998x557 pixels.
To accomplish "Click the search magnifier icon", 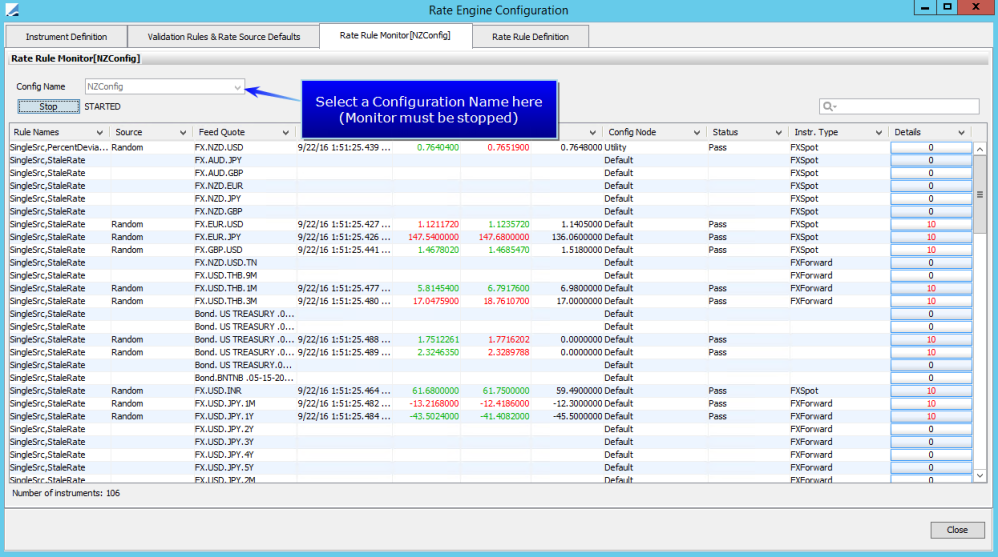I will 828,106.
